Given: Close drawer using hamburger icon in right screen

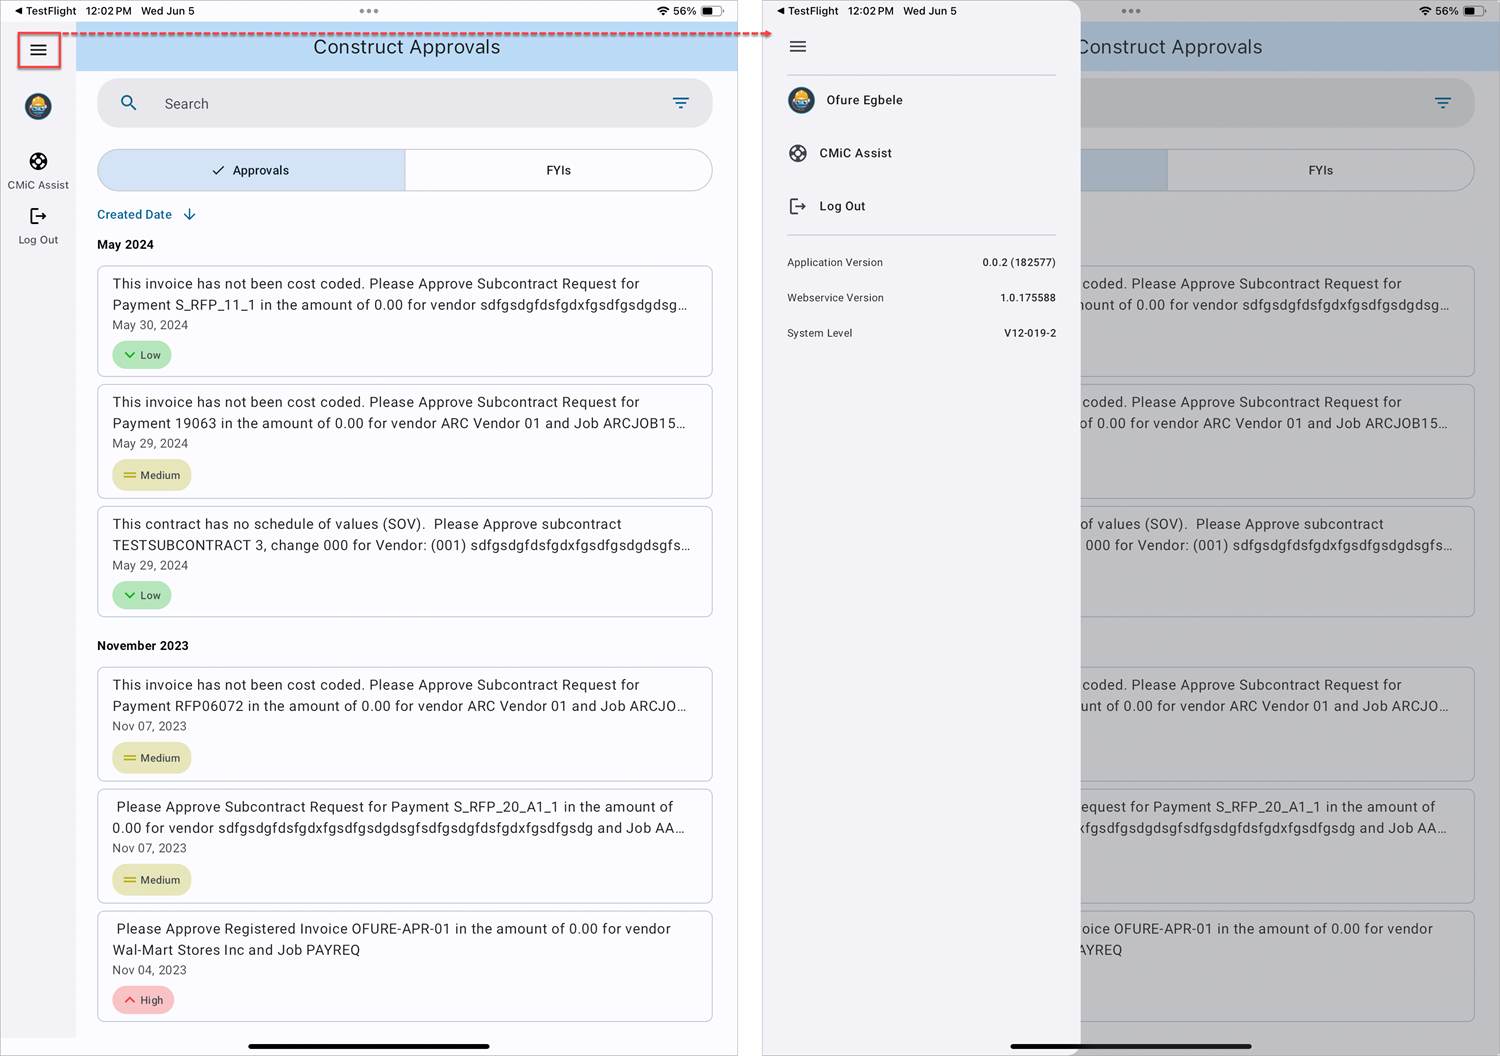Looking at the screenshot, I should click(x=798, y=47).
